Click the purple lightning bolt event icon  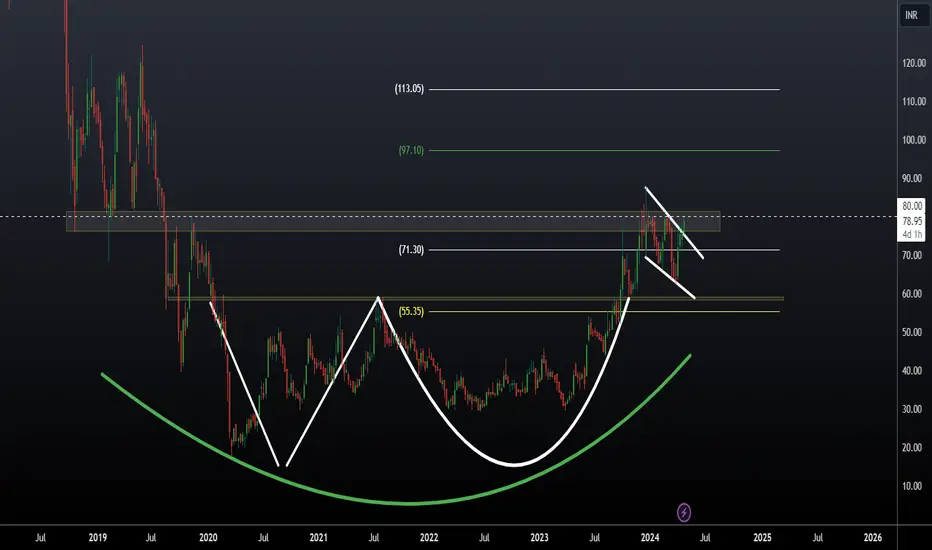684,513
